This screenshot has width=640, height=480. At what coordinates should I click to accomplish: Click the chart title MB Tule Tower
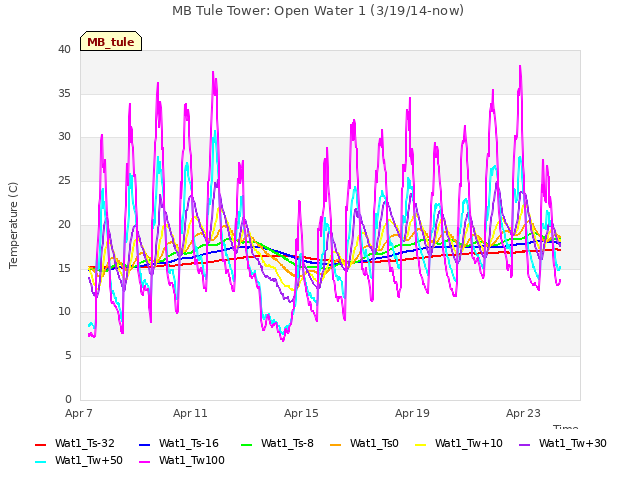[x=318, y=11]
